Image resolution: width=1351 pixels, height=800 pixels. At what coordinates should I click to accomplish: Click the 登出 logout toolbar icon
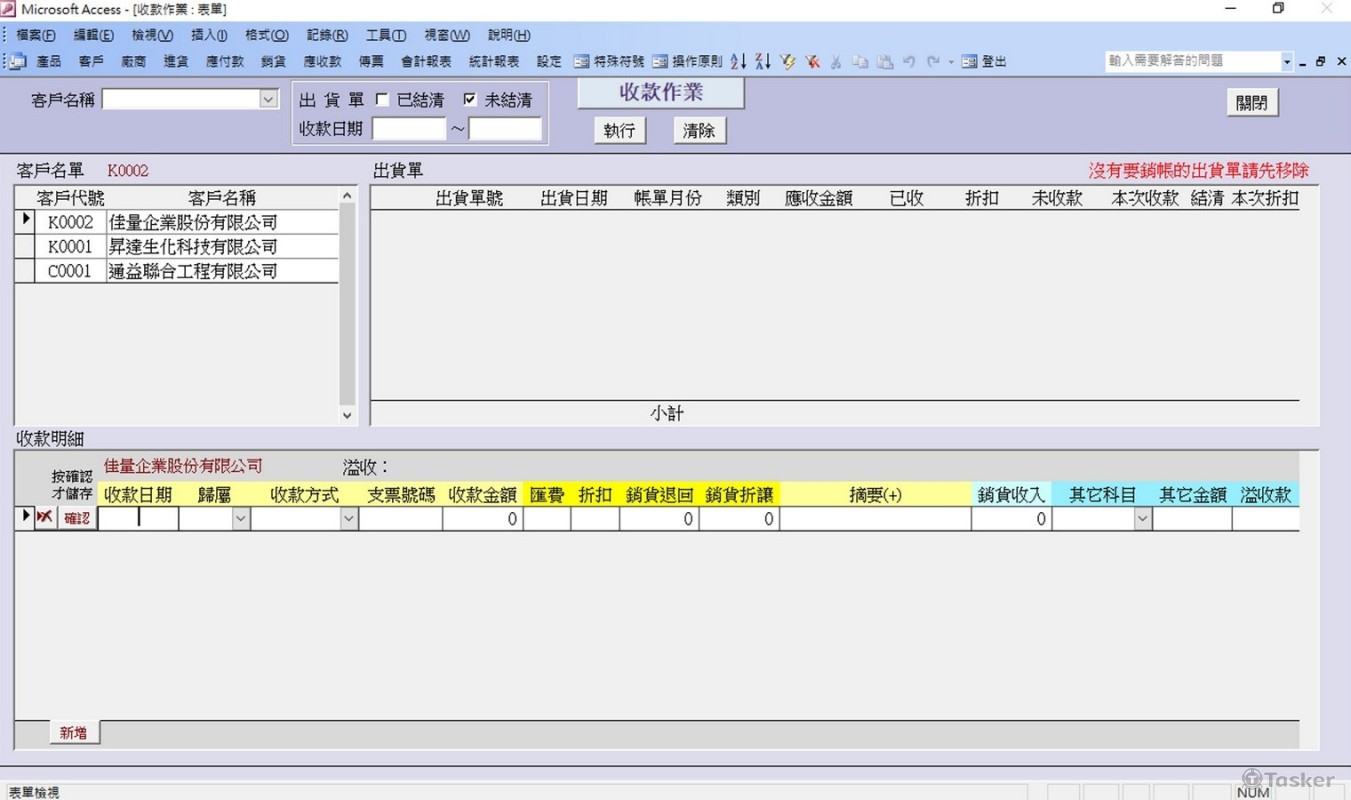click(x=983, y=61)
